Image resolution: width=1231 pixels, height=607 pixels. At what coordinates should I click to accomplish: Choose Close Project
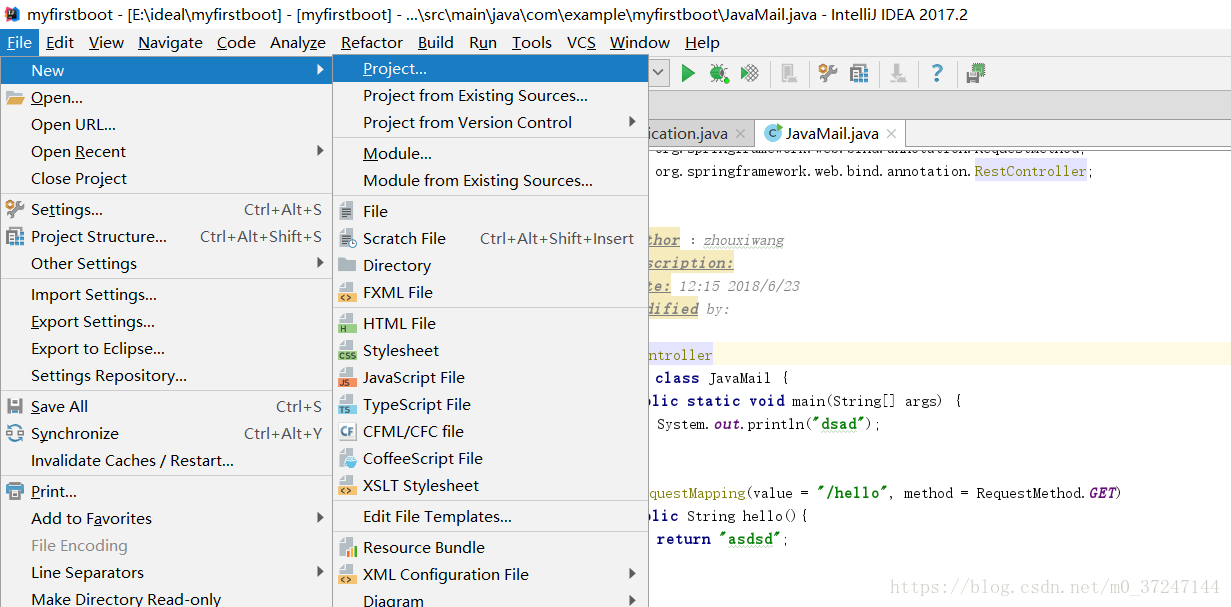(x=166, y=179)
